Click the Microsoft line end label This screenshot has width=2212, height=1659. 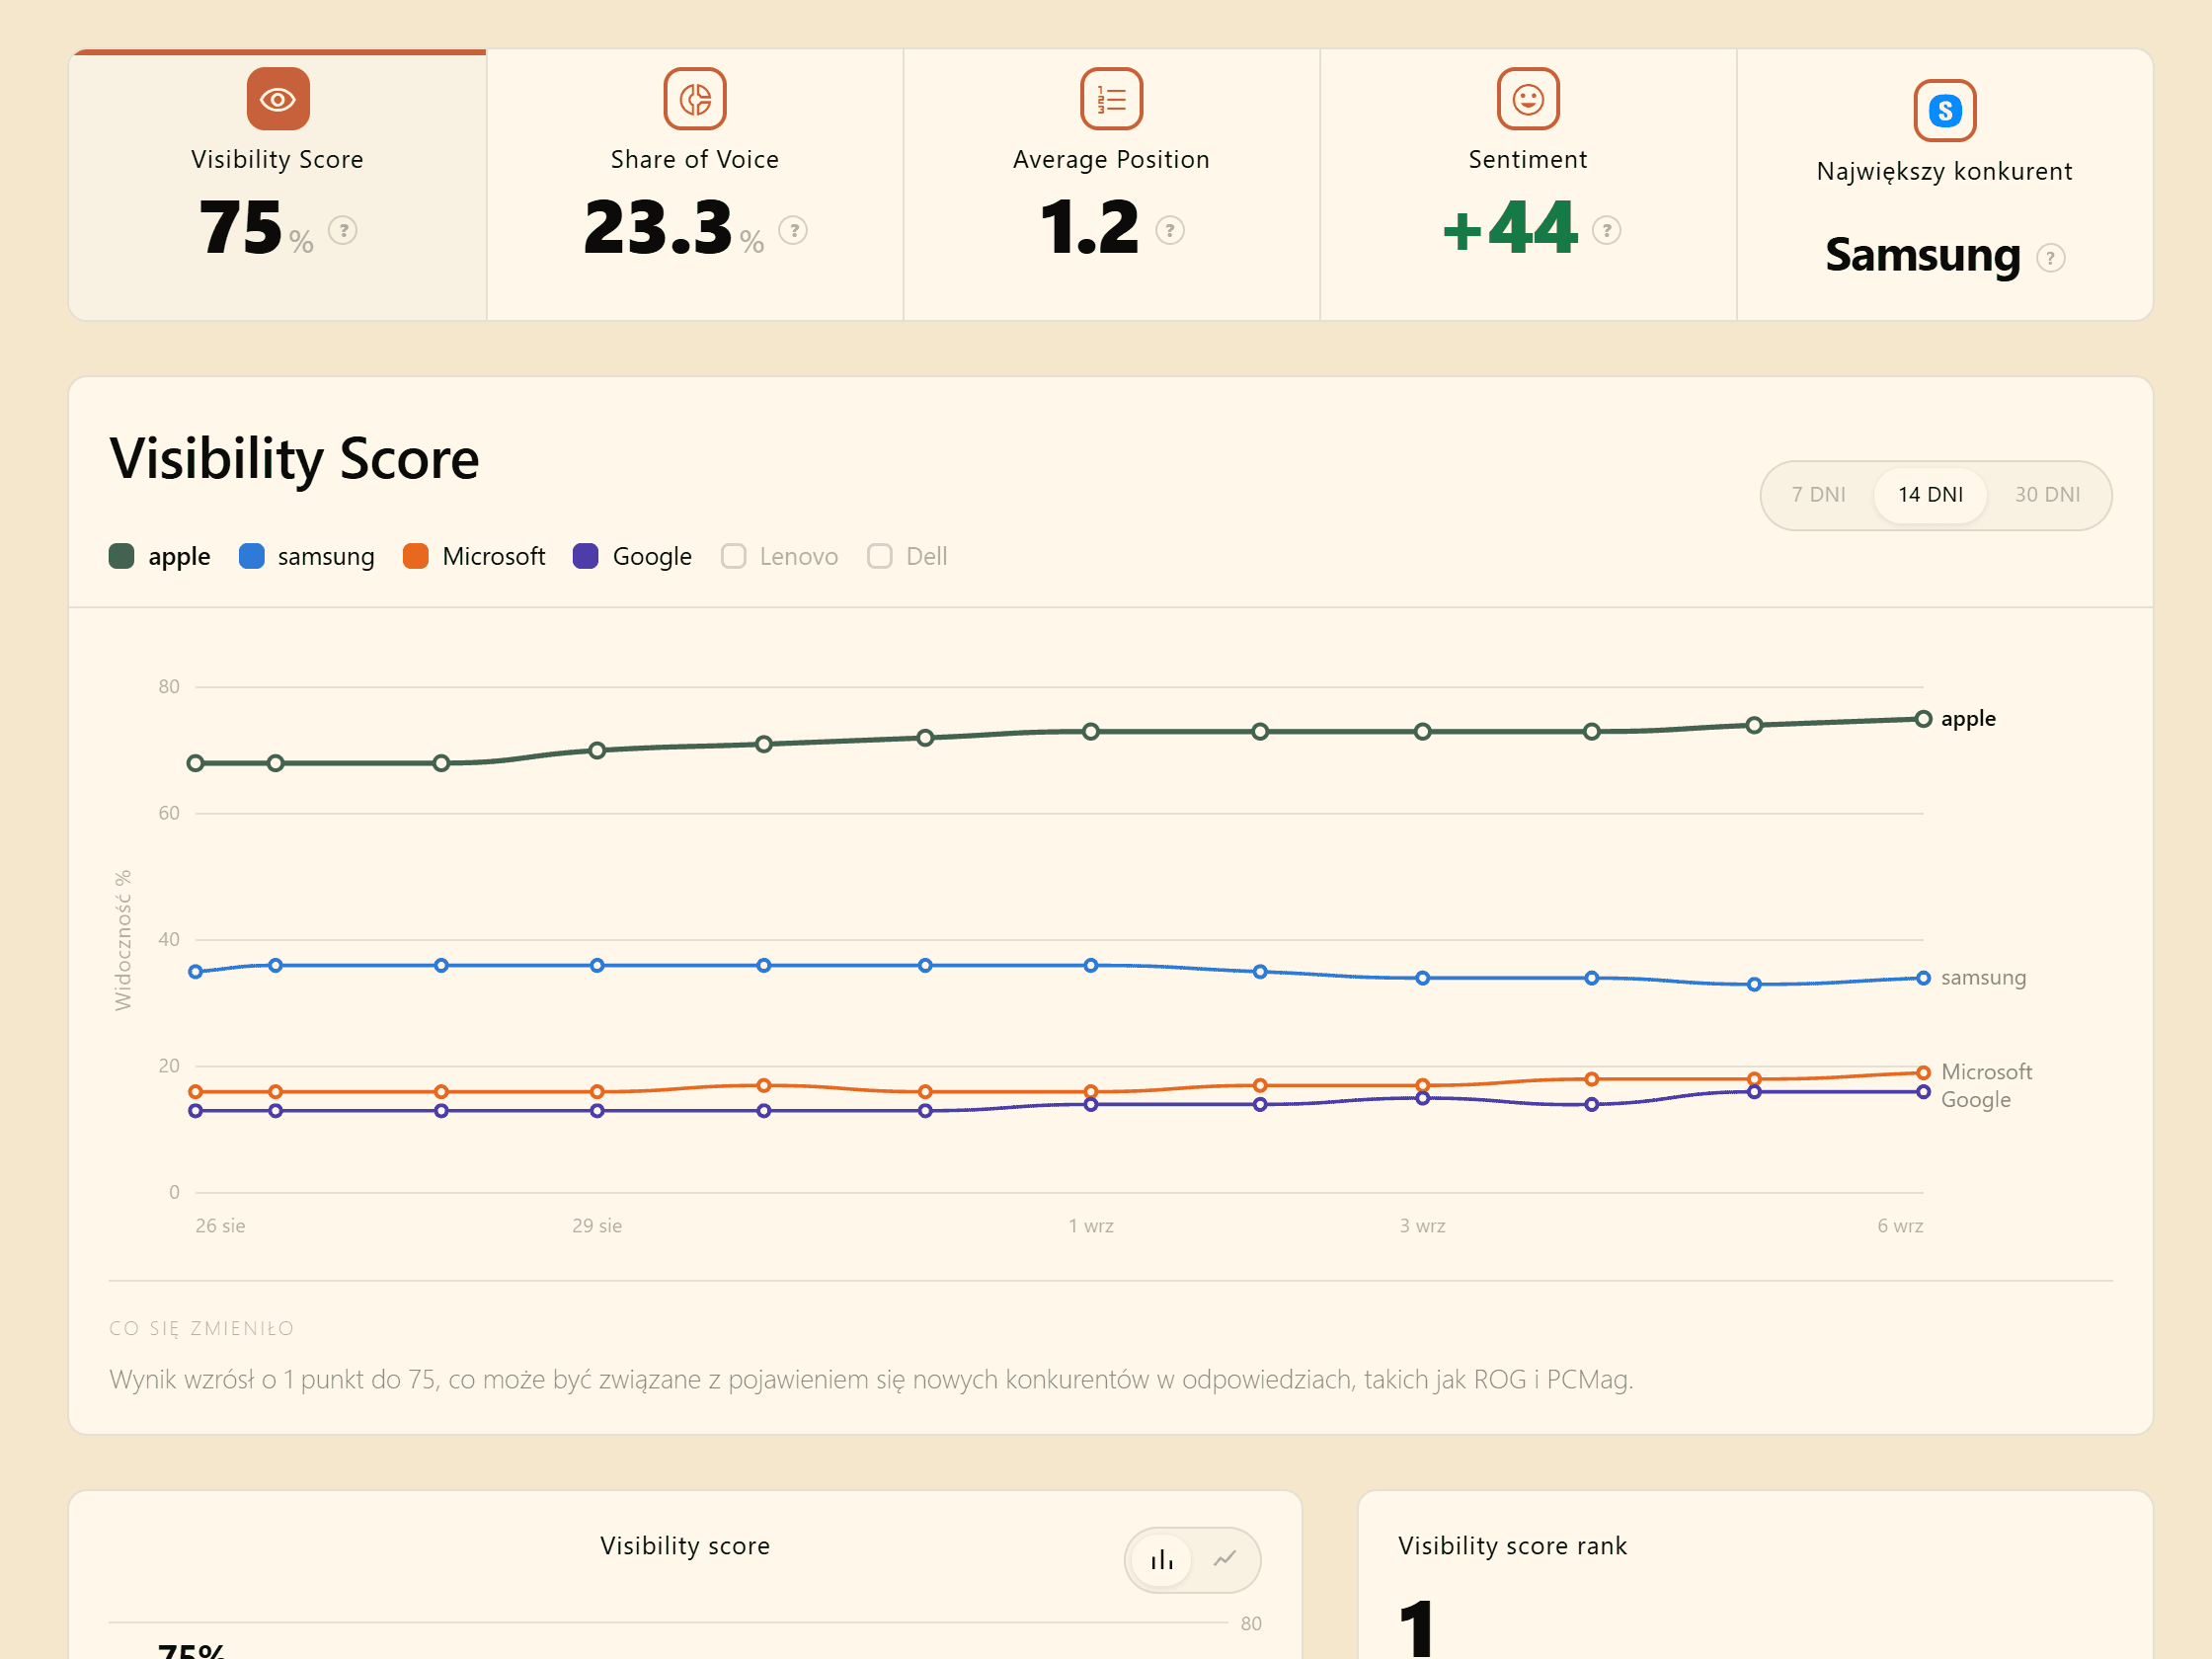tap(1986, 1072)
